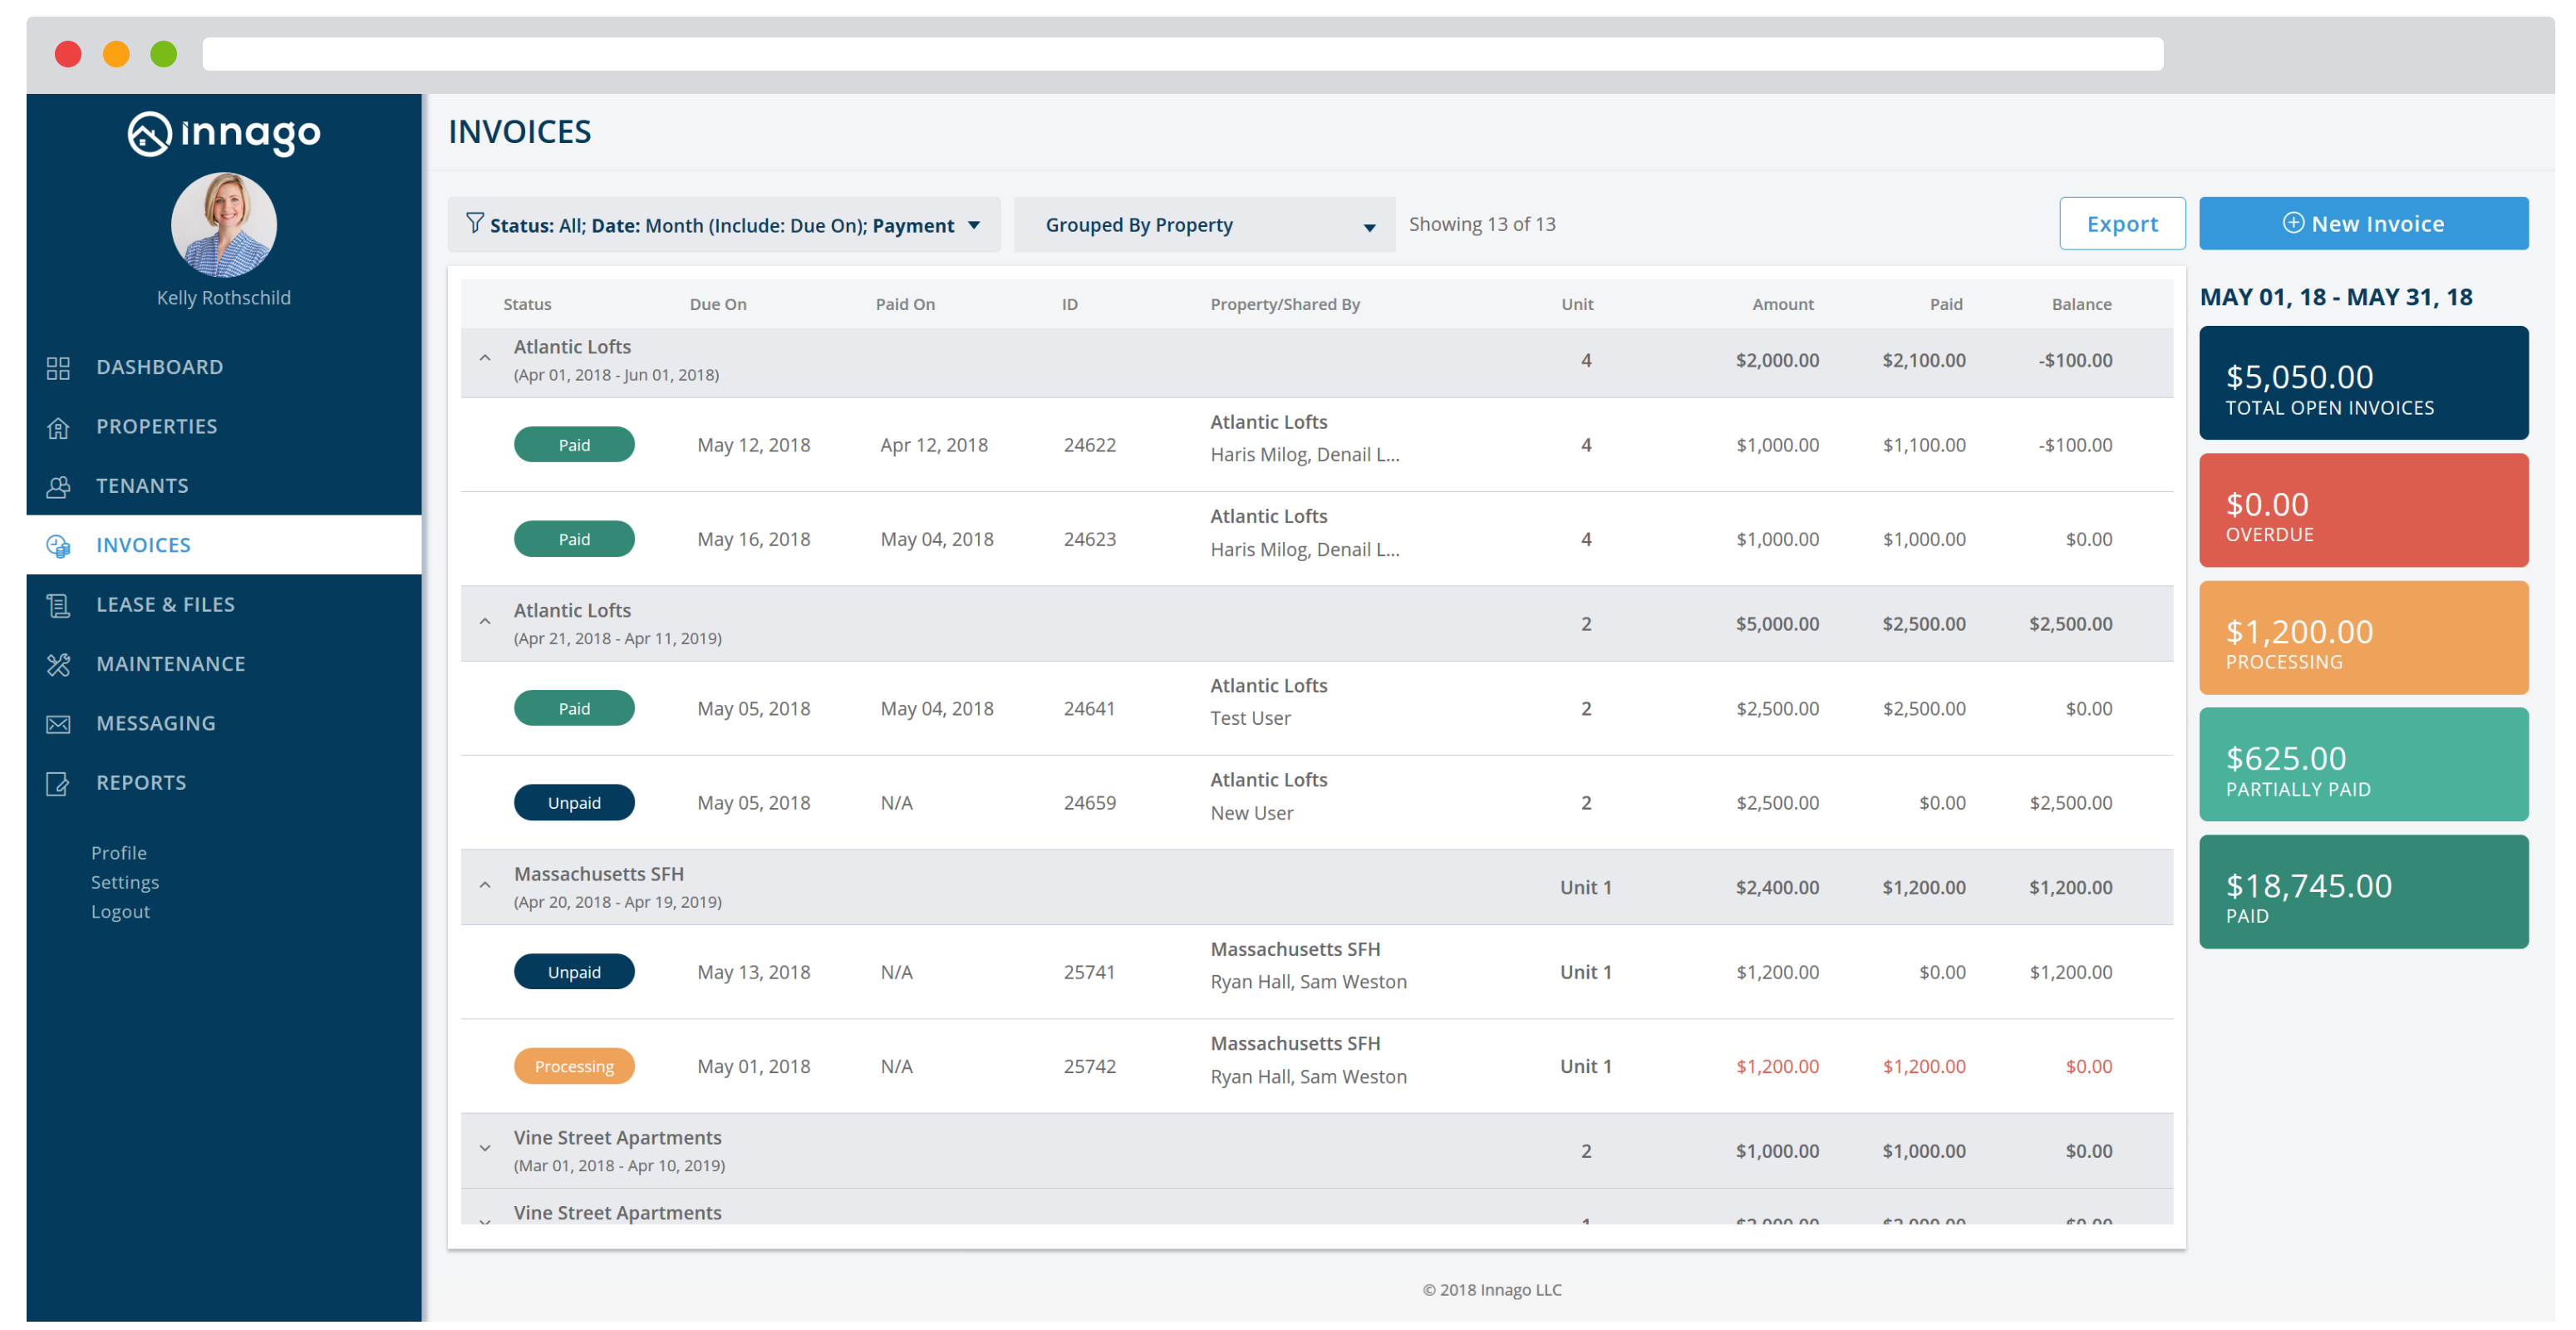Collapse the Massachusetts SFH group

485,885
